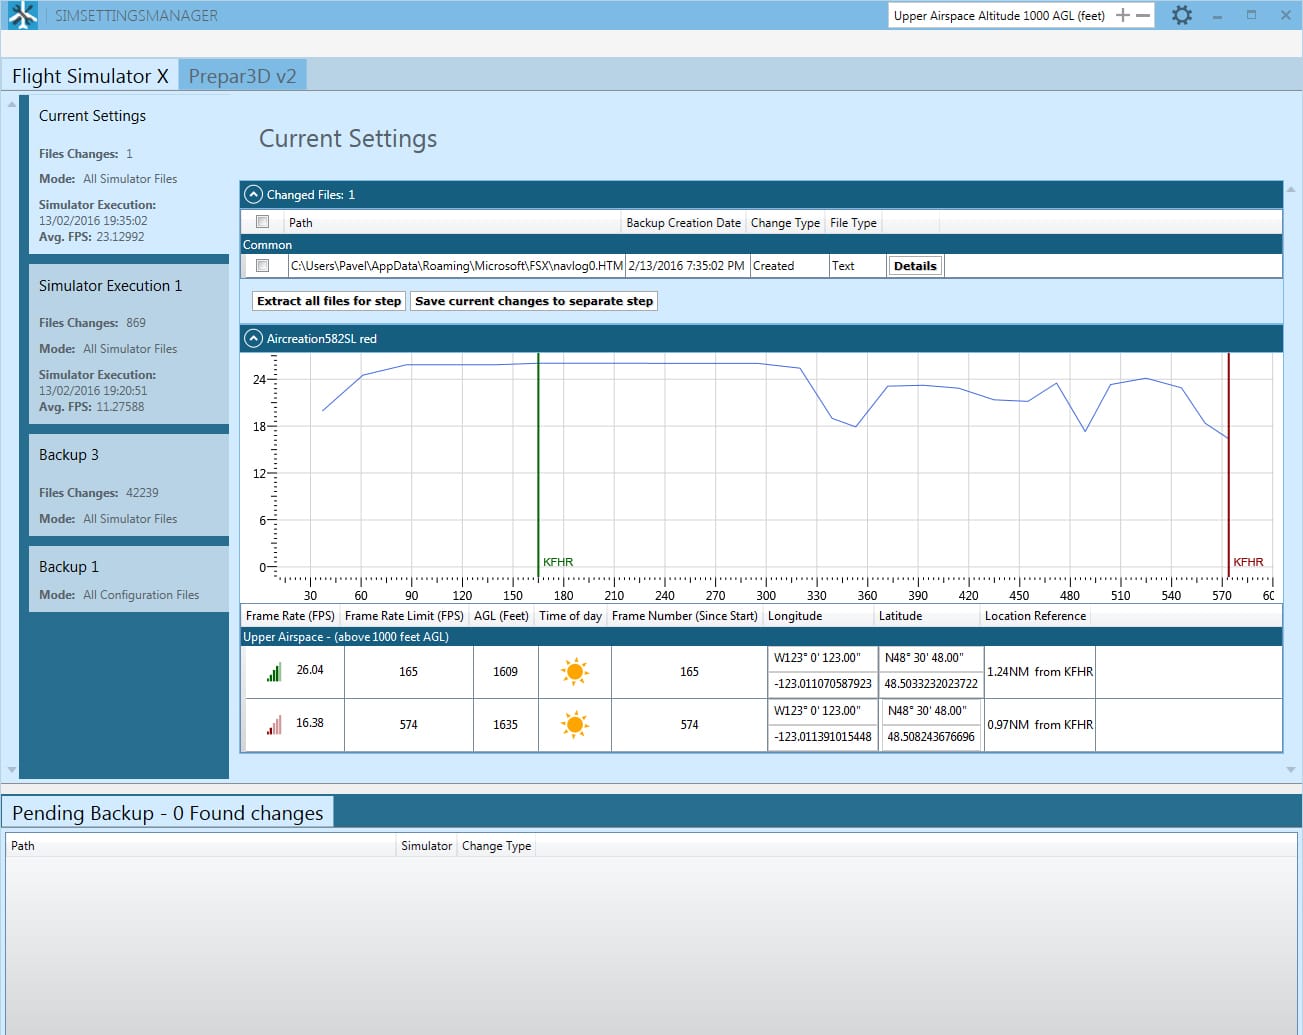
Task: Select Simulator Execution 1 in the sidebar
Action: [x=110, y=286]
